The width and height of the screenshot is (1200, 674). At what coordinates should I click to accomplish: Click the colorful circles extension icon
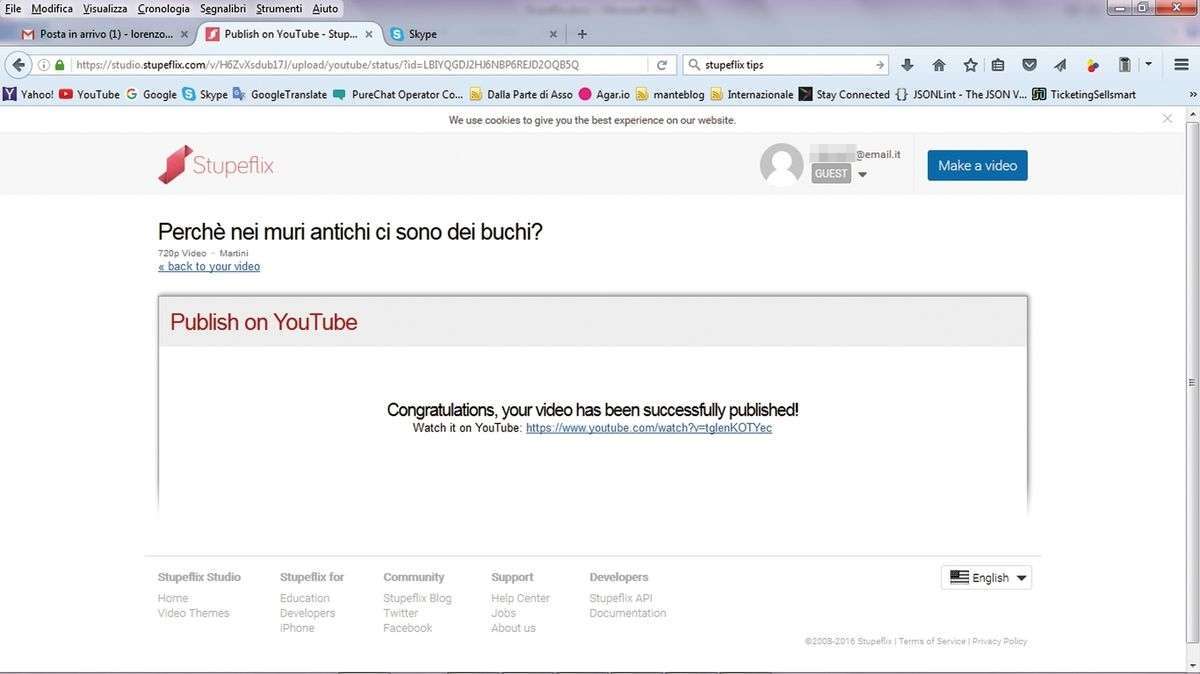click(x=1093, y=65)
